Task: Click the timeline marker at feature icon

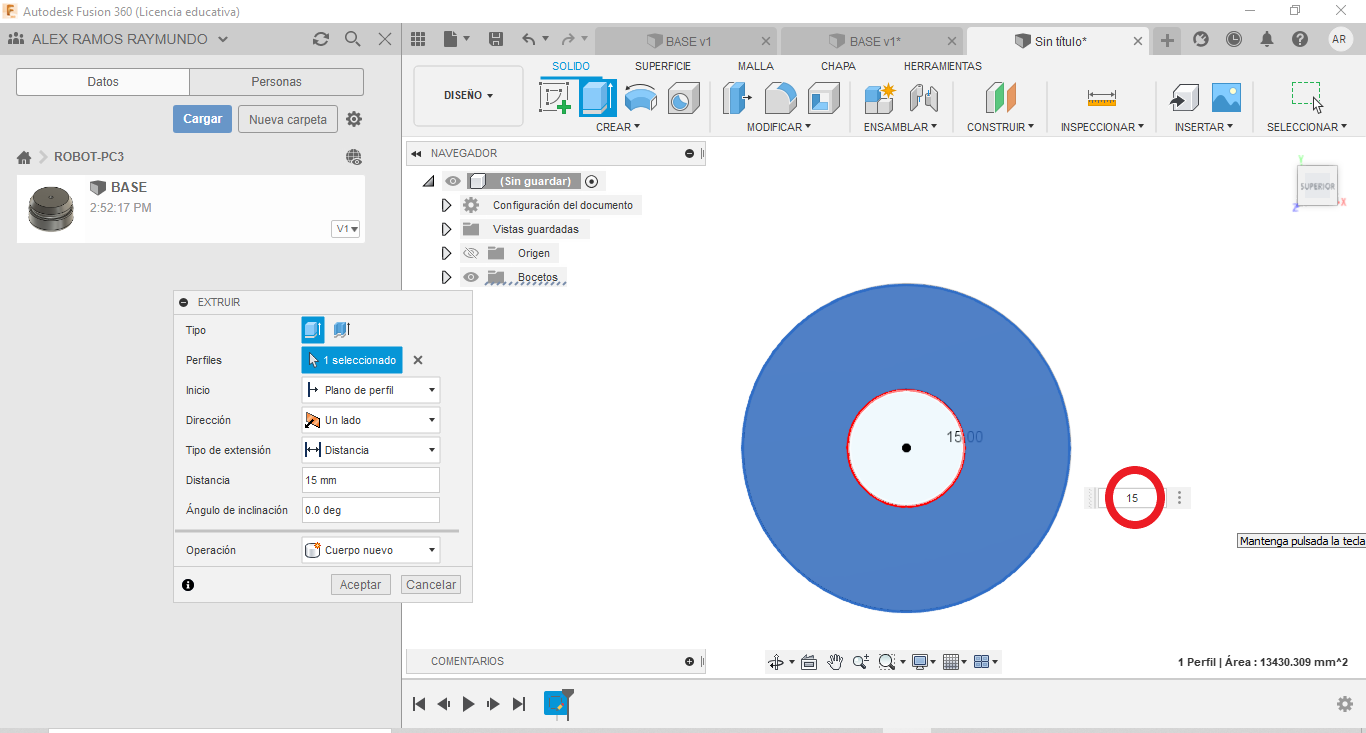Action: [557, 704]
